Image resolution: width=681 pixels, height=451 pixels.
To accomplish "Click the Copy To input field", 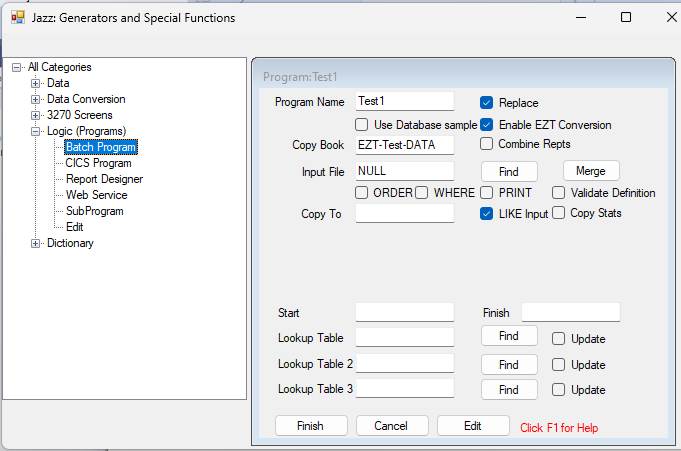I will pyautogui.click(x=405, y=213).
